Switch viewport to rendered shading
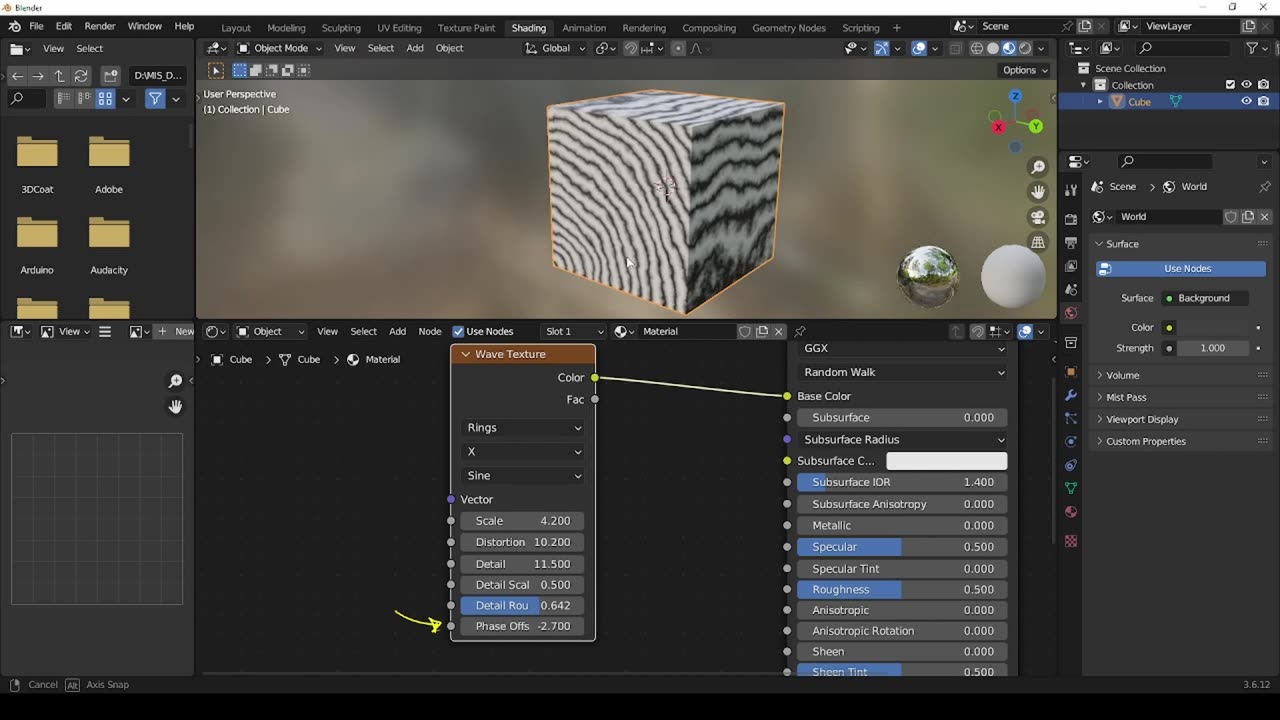1280x720 pixels. (x=1025, y=48)
